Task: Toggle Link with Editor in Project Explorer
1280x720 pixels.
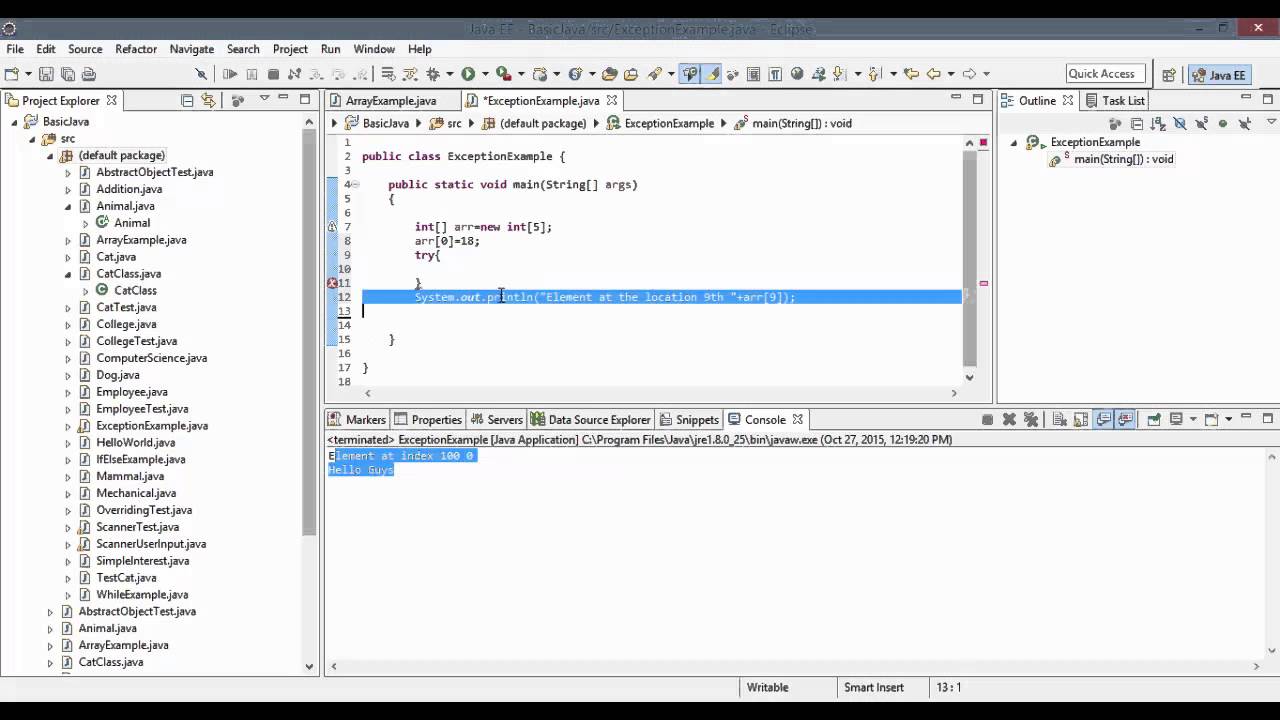Action: 208,100
